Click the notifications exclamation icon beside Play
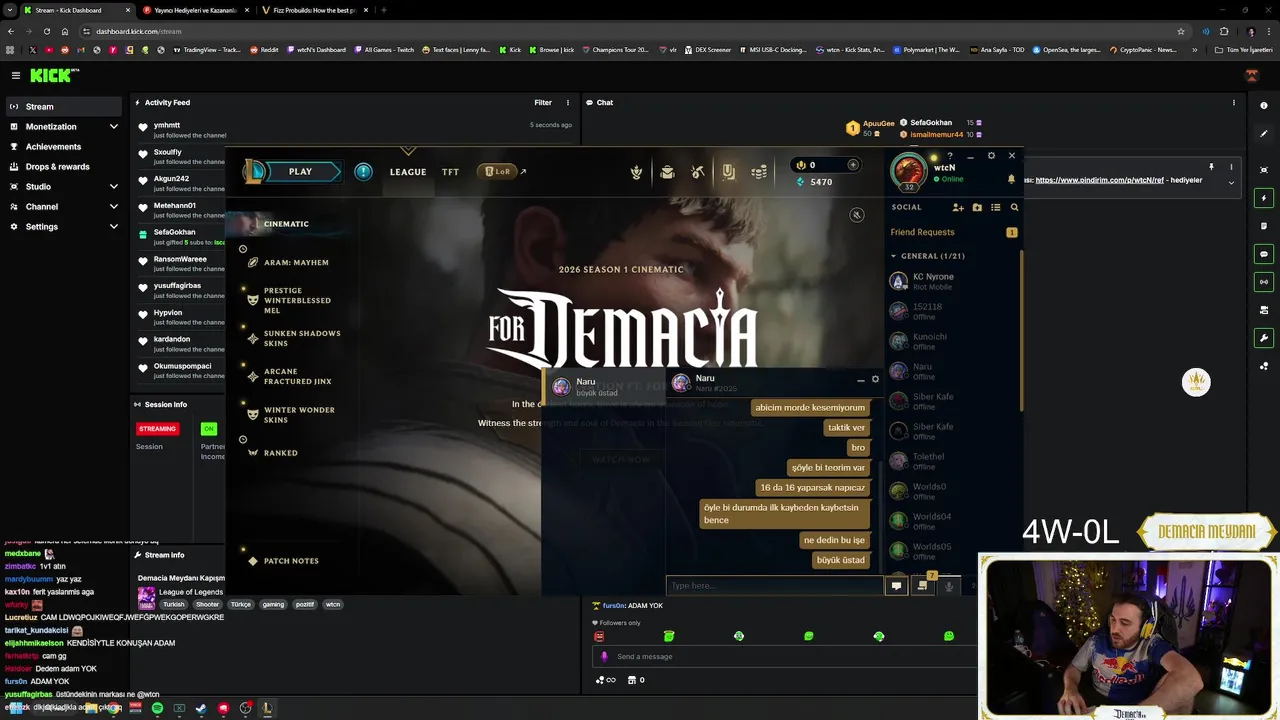Screen dimensions: 1280x720 [363, 172]
